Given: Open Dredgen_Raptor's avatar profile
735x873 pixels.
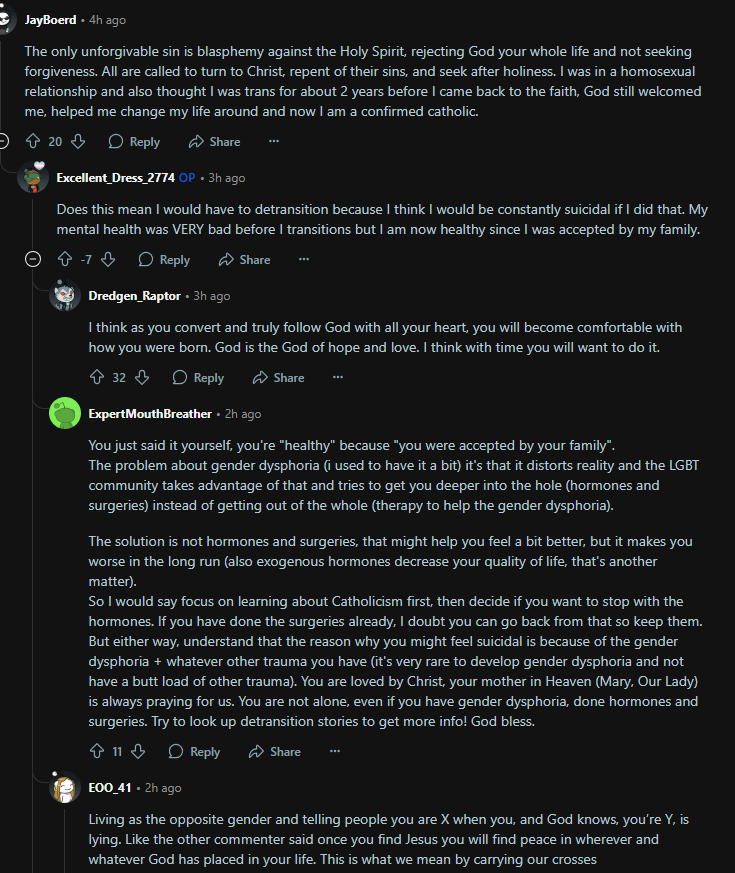Looking at the screenshot, I should [65, 295].
